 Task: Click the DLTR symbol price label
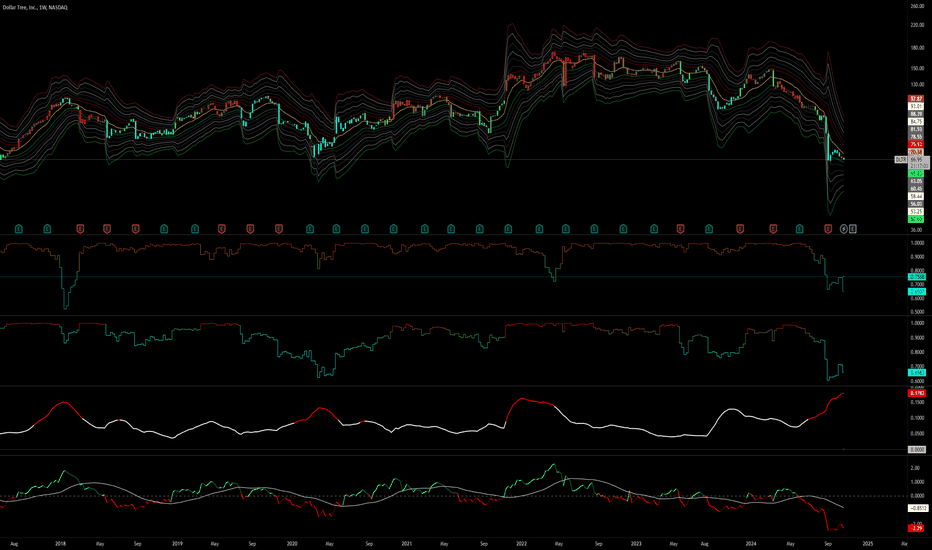(x=901, y=159)
